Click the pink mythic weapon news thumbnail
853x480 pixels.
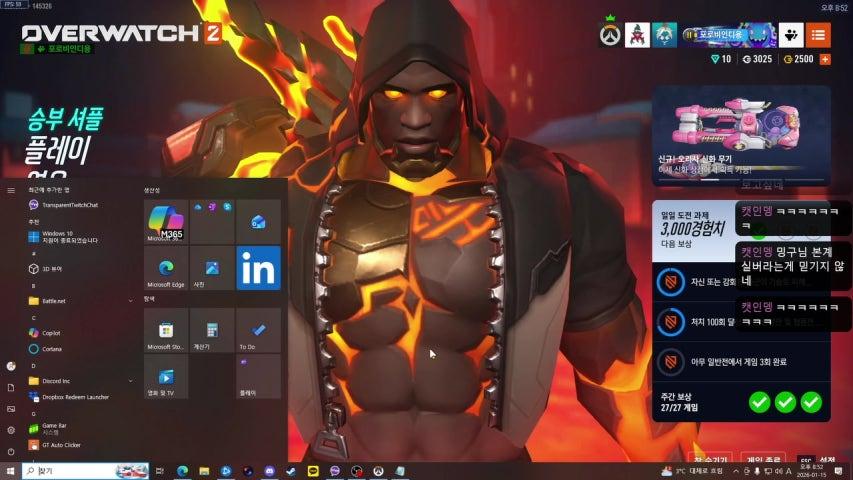click(741, 136)
